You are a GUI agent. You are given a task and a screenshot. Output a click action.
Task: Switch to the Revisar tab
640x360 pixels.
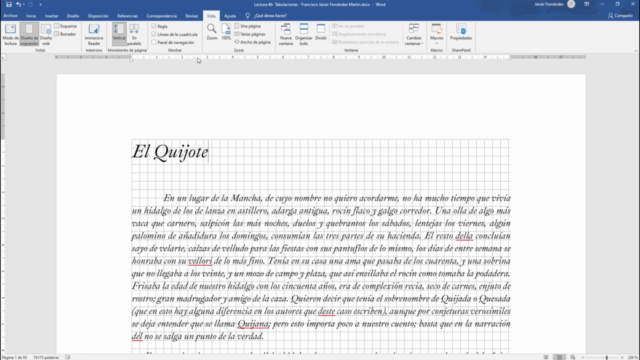(x=192, y=16)
